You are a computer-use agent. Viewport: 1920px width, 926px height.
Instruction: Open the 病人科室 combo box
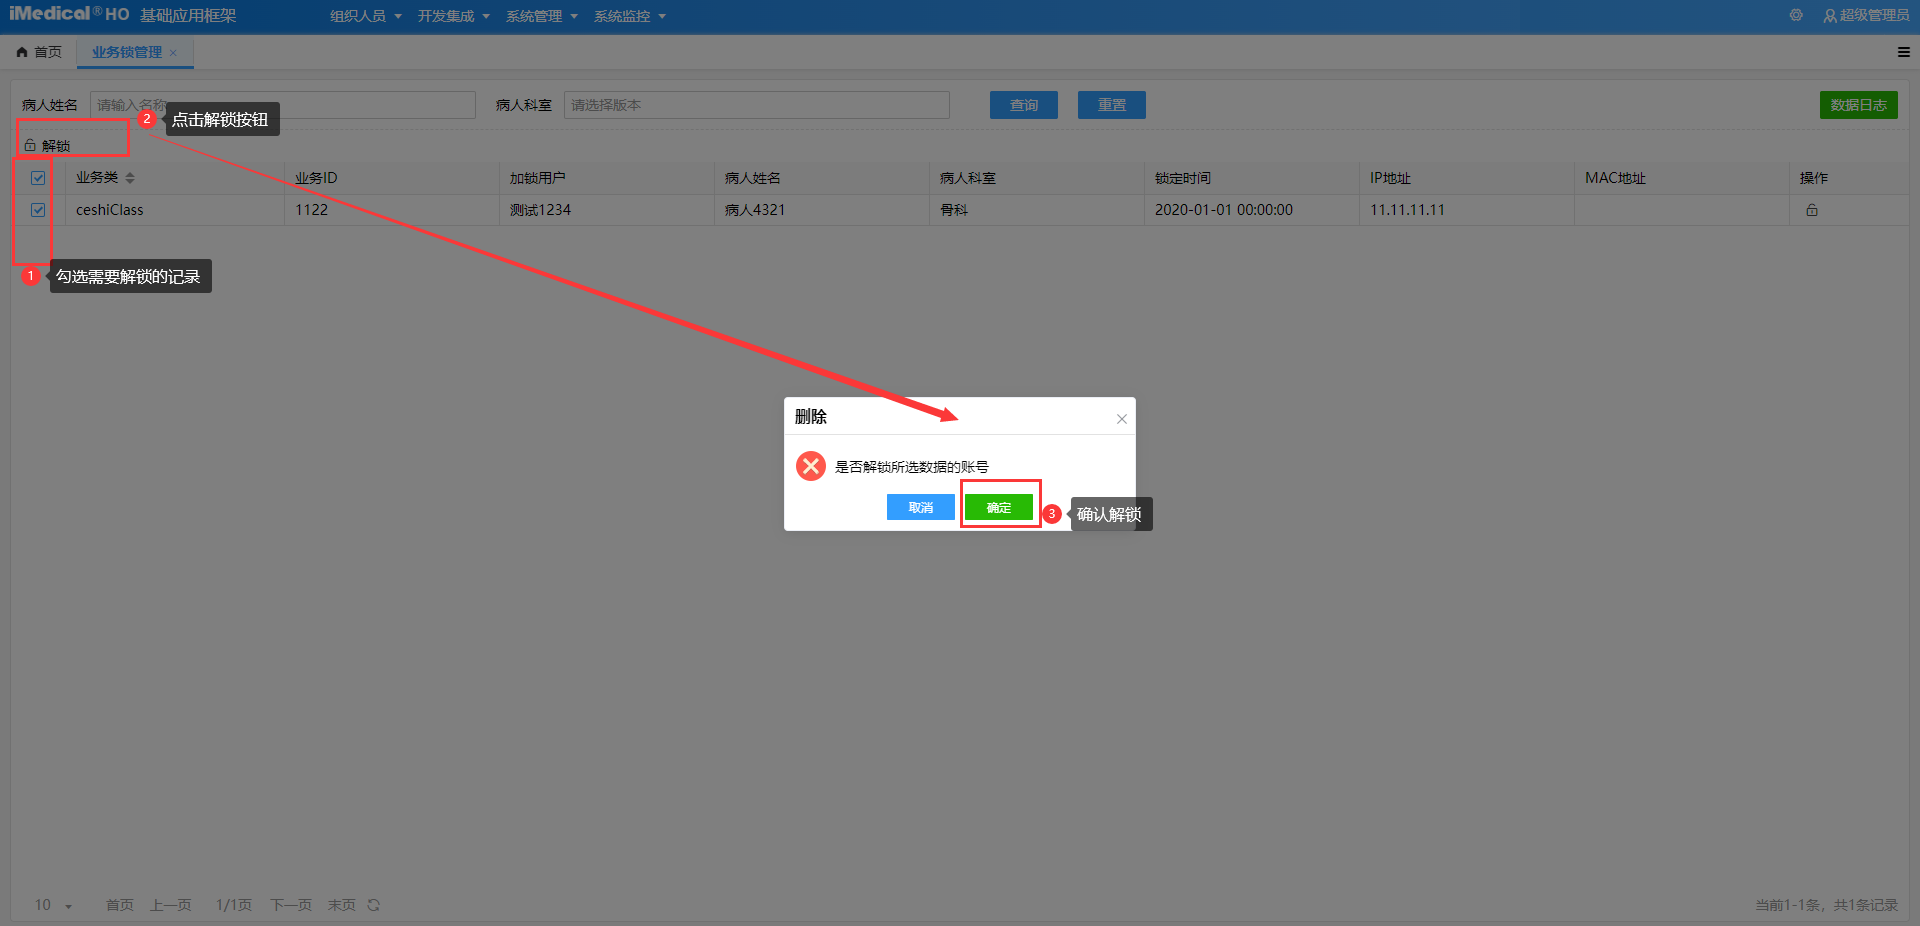point(756,105)
